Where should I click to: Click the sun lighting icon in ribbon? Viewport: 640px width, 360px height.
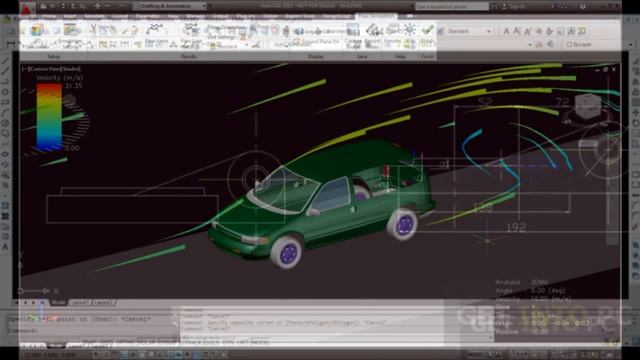point(409,29)
